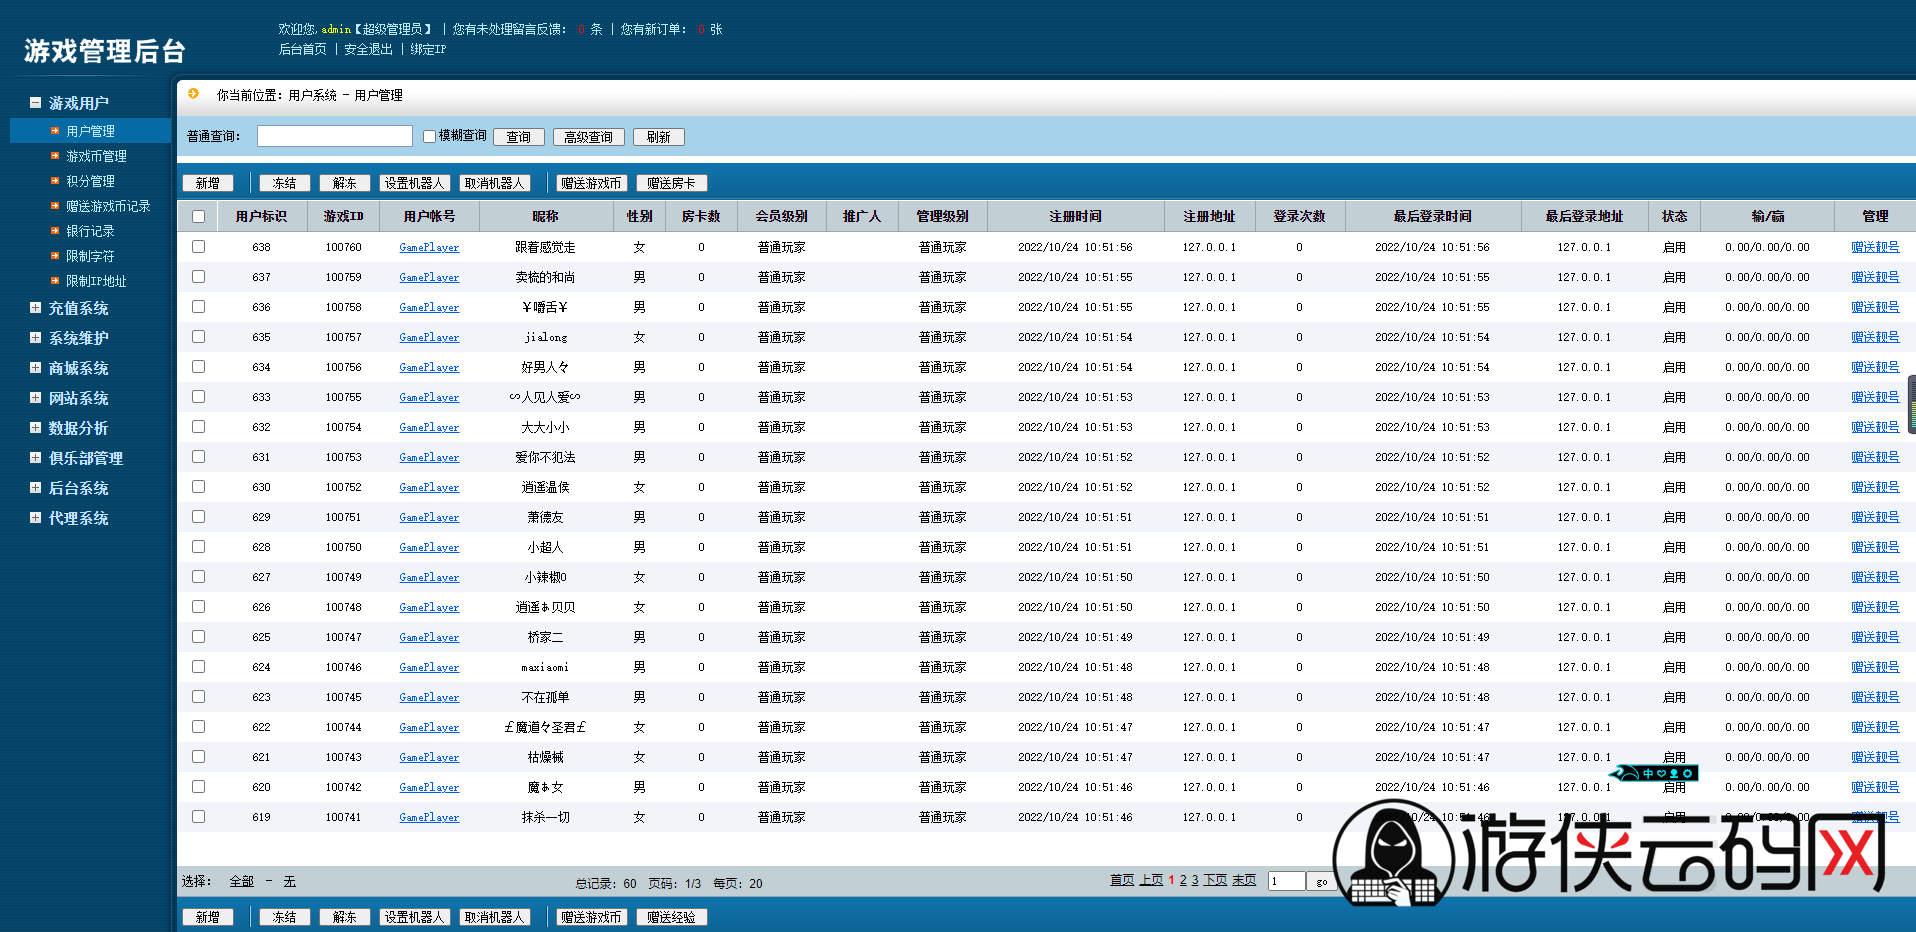This screenshot has height=932, width=1916.
Task: Go to page 3
Action: (1195, 880)
